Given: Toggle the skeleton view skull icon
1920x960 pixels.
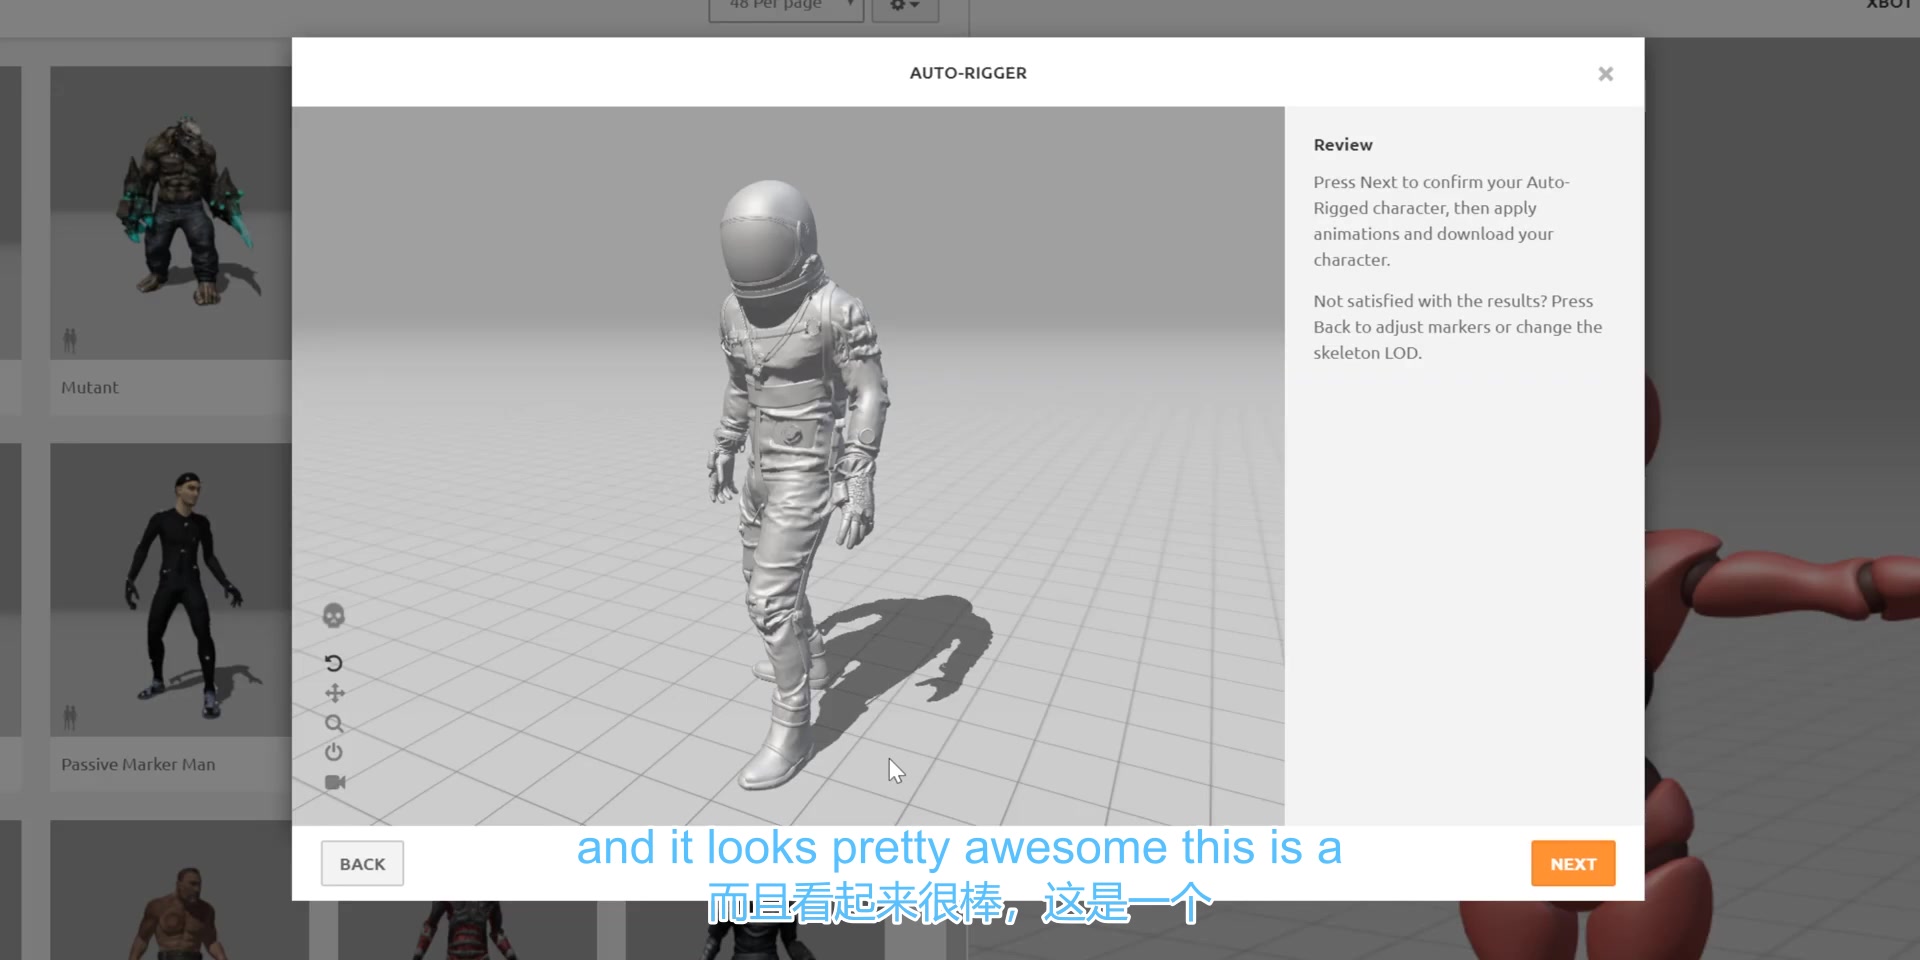Looking at the screenshot, I should tap(334, 616).
